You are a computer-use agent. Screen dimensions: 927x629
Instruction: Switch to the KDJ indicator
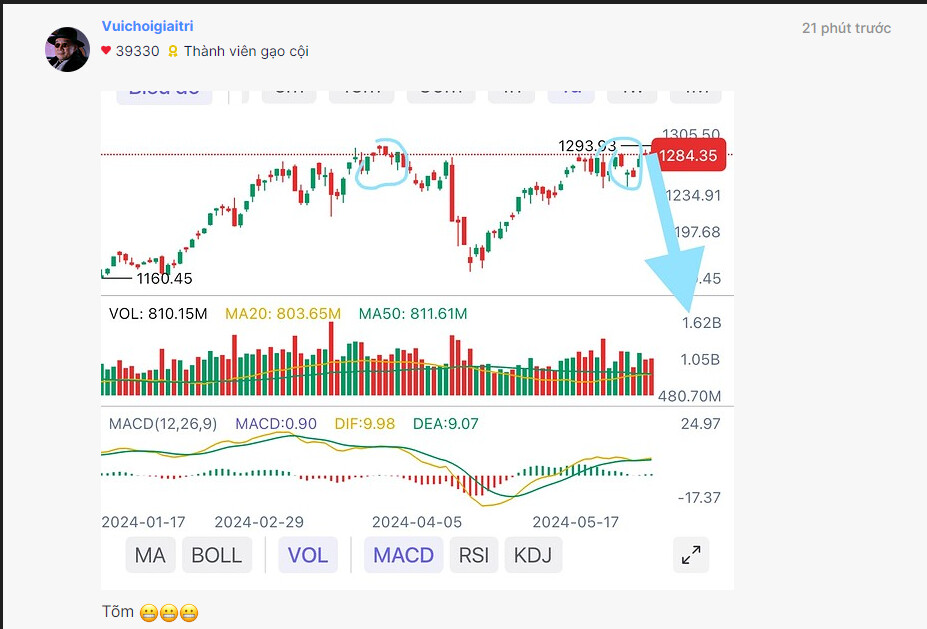point(534,555)
